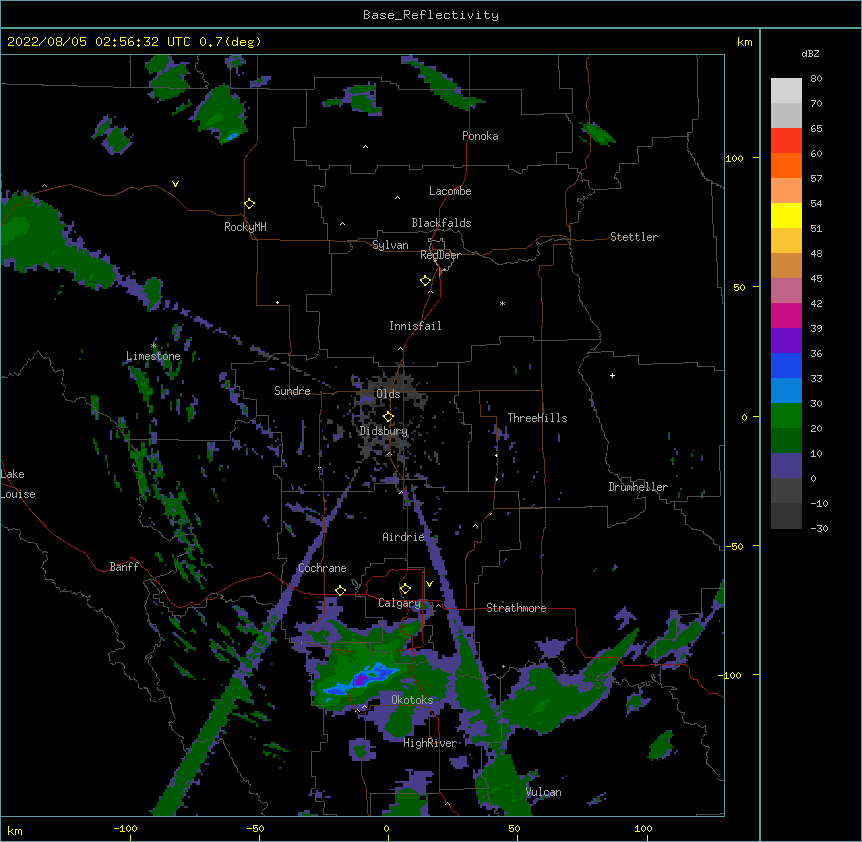Viewport: 862px width, 842px height.
Task: Click the Base_Reflectivity title text
Action: pos(431,15)
